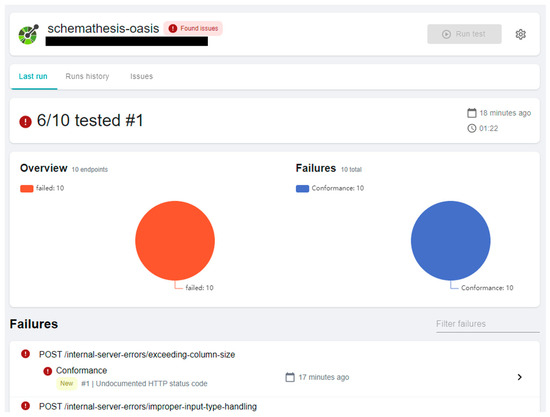Click the Conformance error icon under first failure
The height and width of the screenshot is (417, 550).
coord(47,371)
